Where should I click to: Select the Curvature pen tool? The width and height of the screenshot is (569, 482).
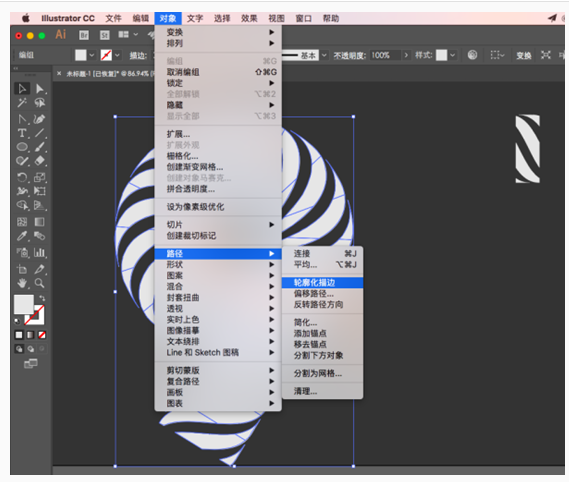40,119
